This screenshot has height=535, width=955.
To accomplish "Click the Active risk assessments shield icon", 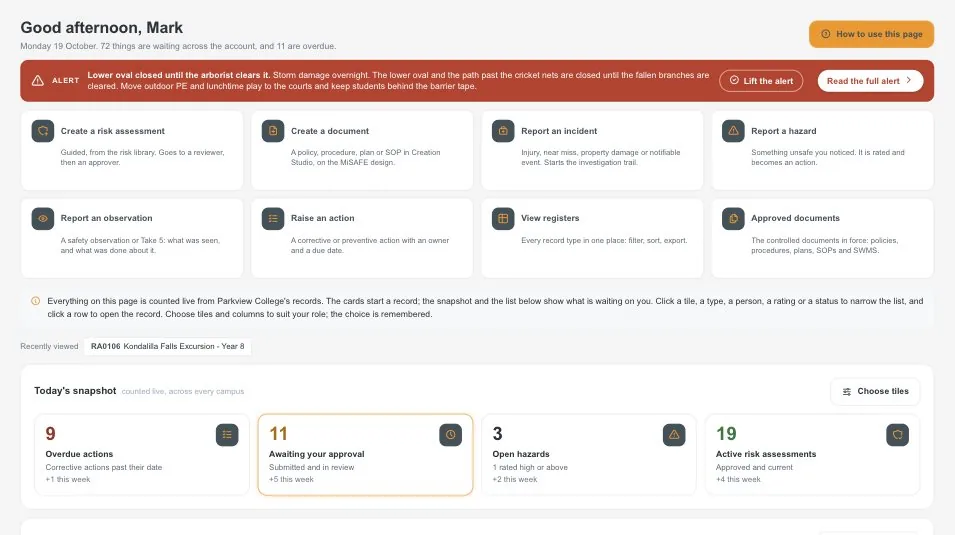I will (x=898, y=435).
